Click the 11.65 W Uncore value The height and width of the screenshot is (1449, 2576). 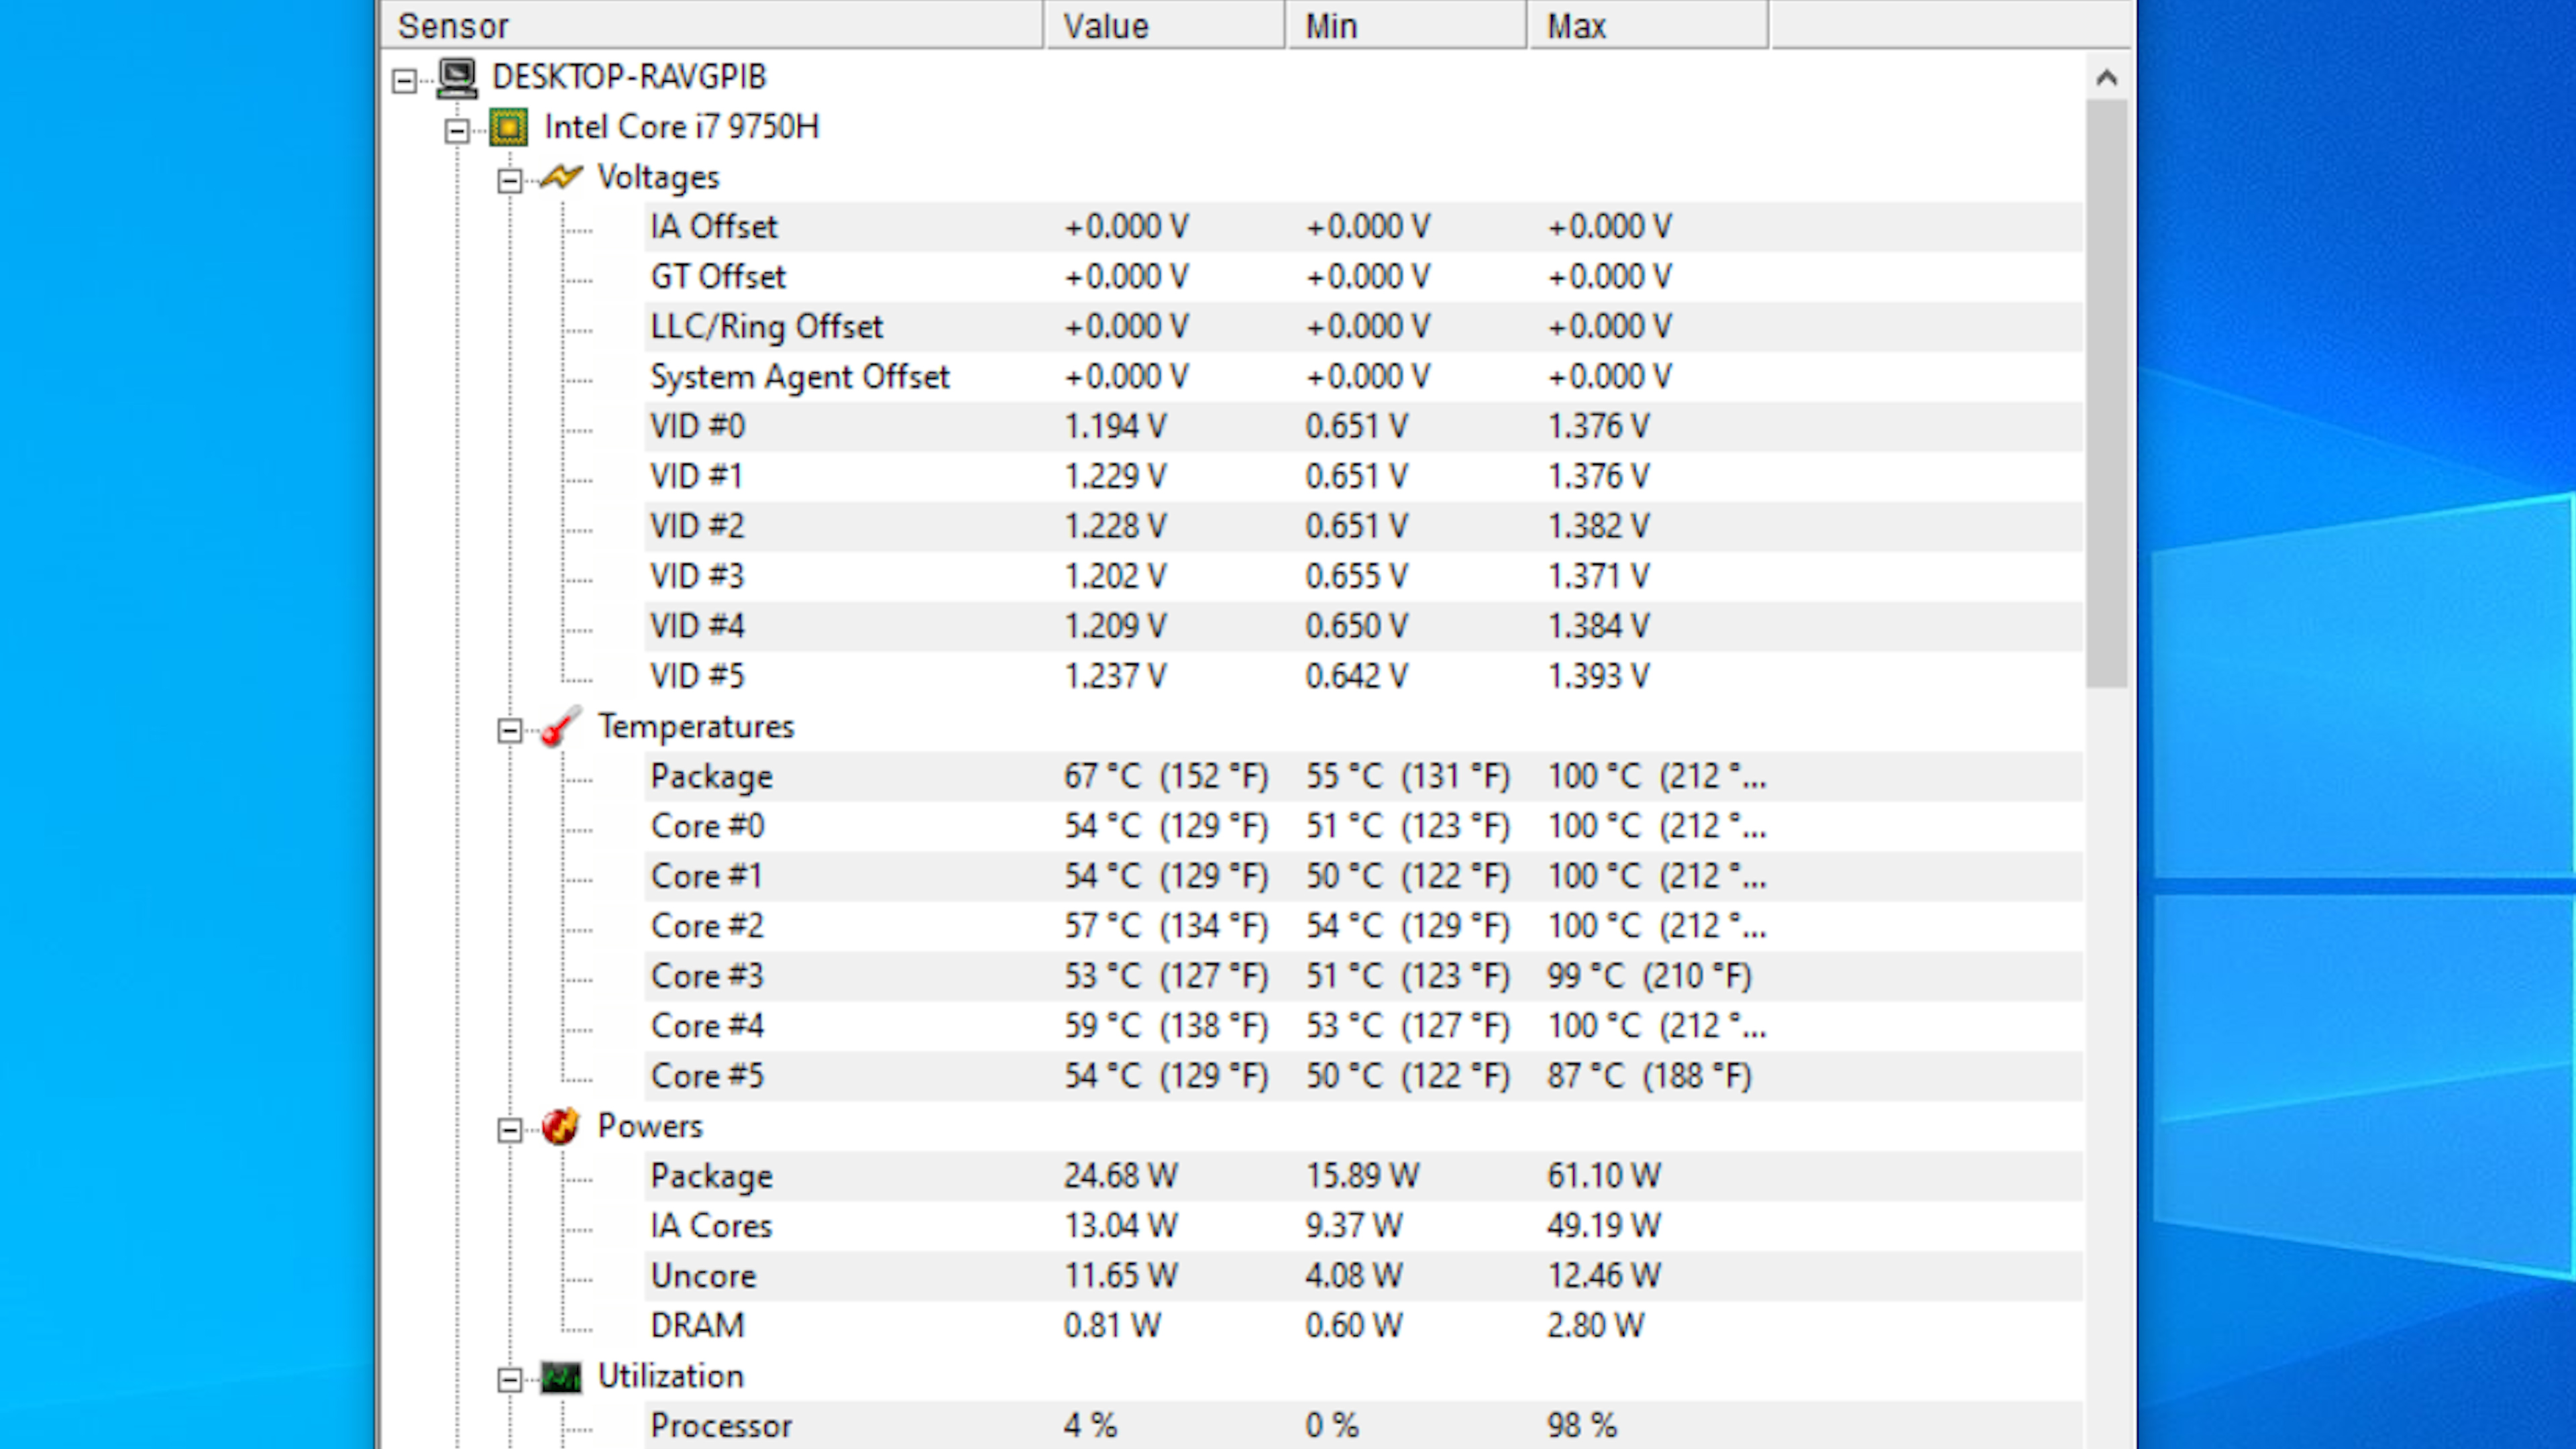pyautogui.click(x=1120, y=1276)
